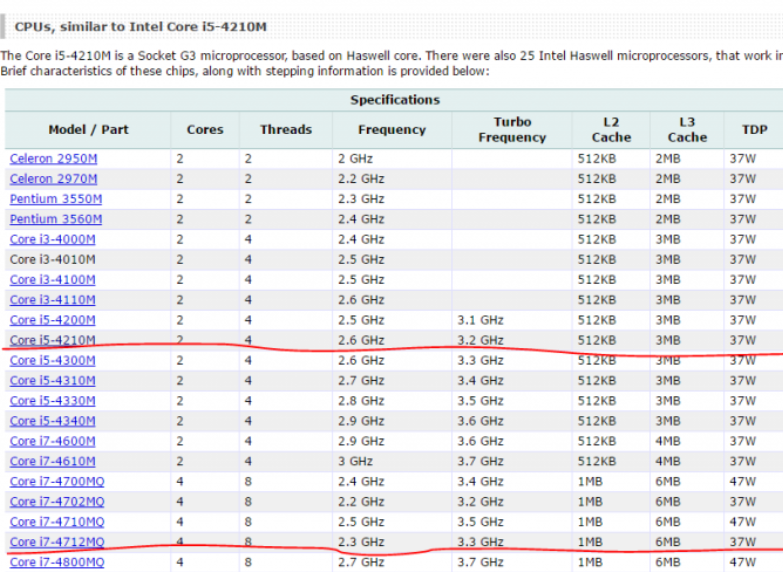The width and height of the screenshot is (783, 572).
Task: Click the 4MB L3 cache of Core i7-4600M
Action: (x=668, y=441)
